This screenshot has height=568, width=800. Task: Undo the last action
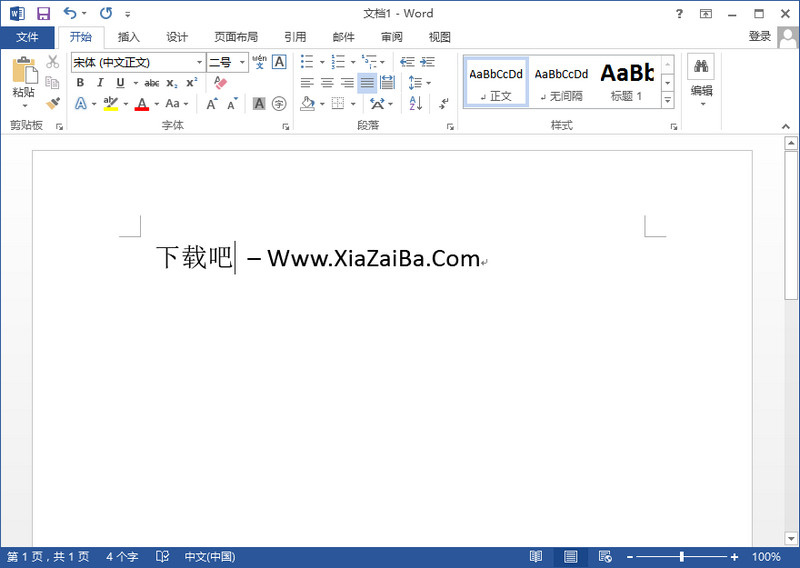69,13
